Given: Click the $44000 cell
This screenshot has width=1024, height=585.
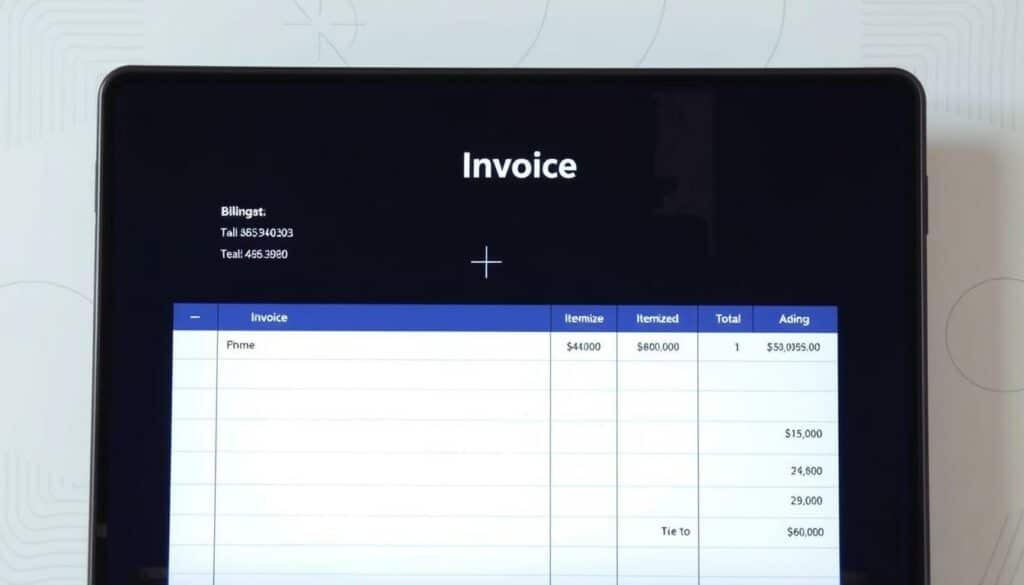Looking at the screenshot, I should pyautogui.click(x=583, y=347).
